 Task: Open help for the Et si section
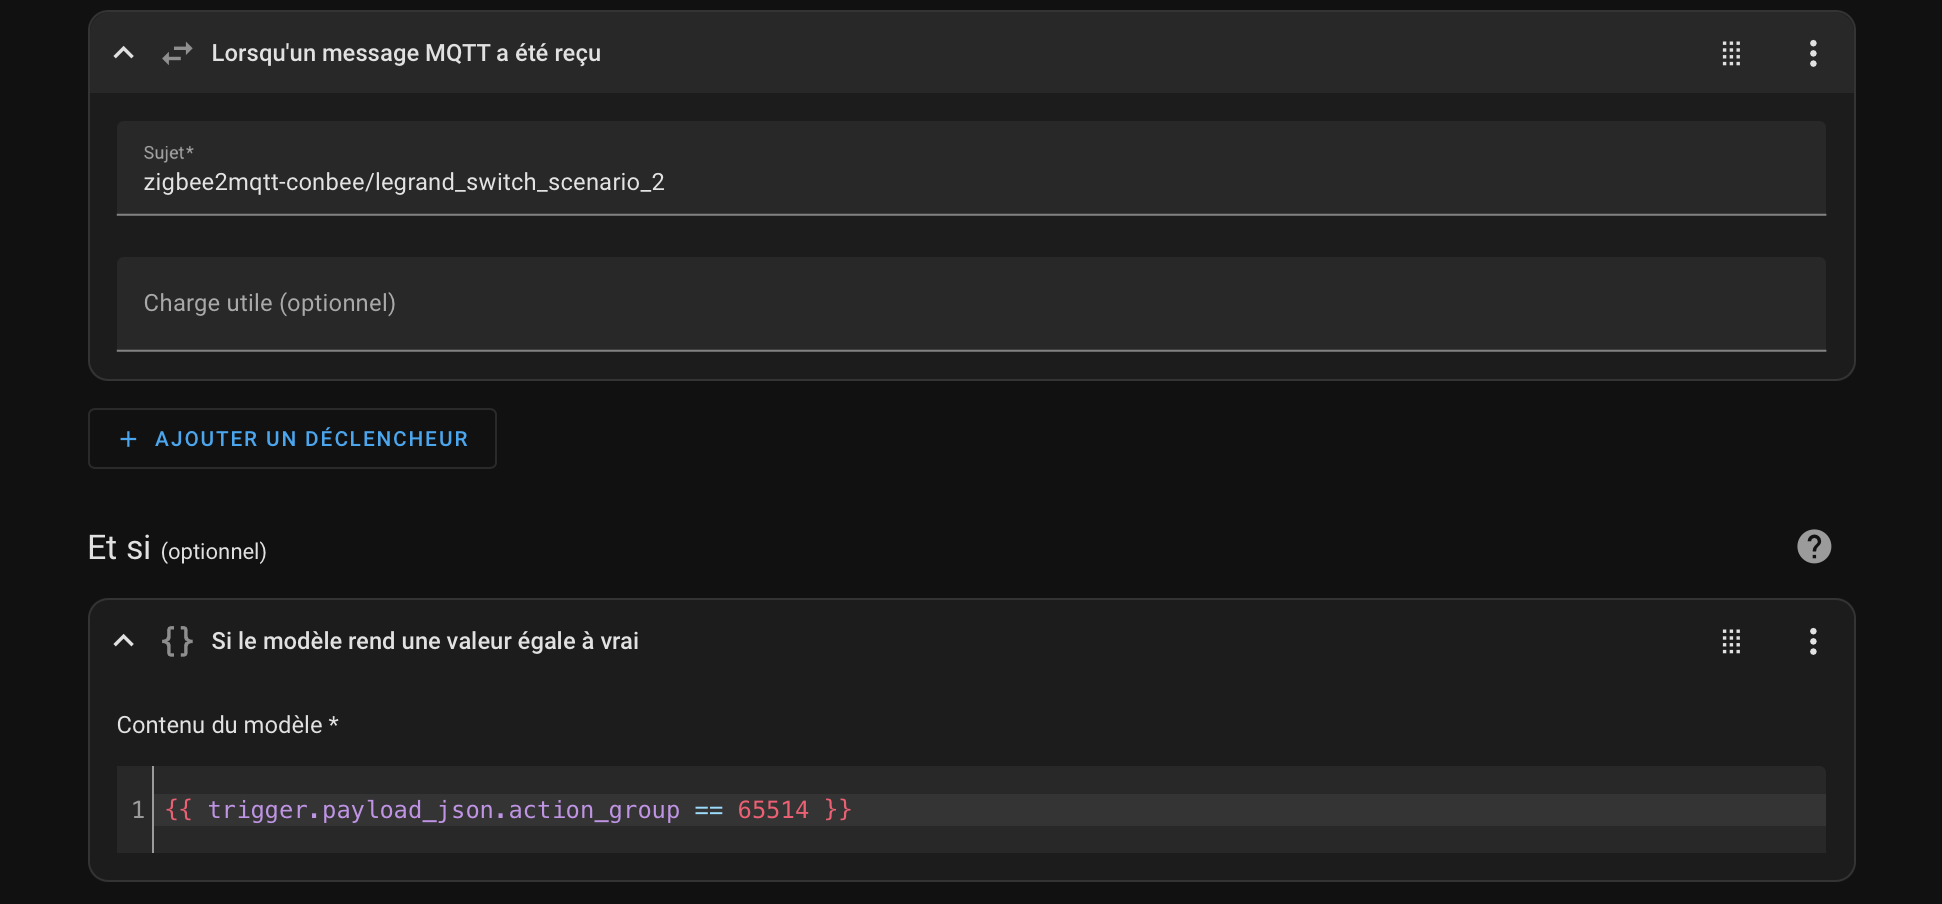(x=1813, y=546)
